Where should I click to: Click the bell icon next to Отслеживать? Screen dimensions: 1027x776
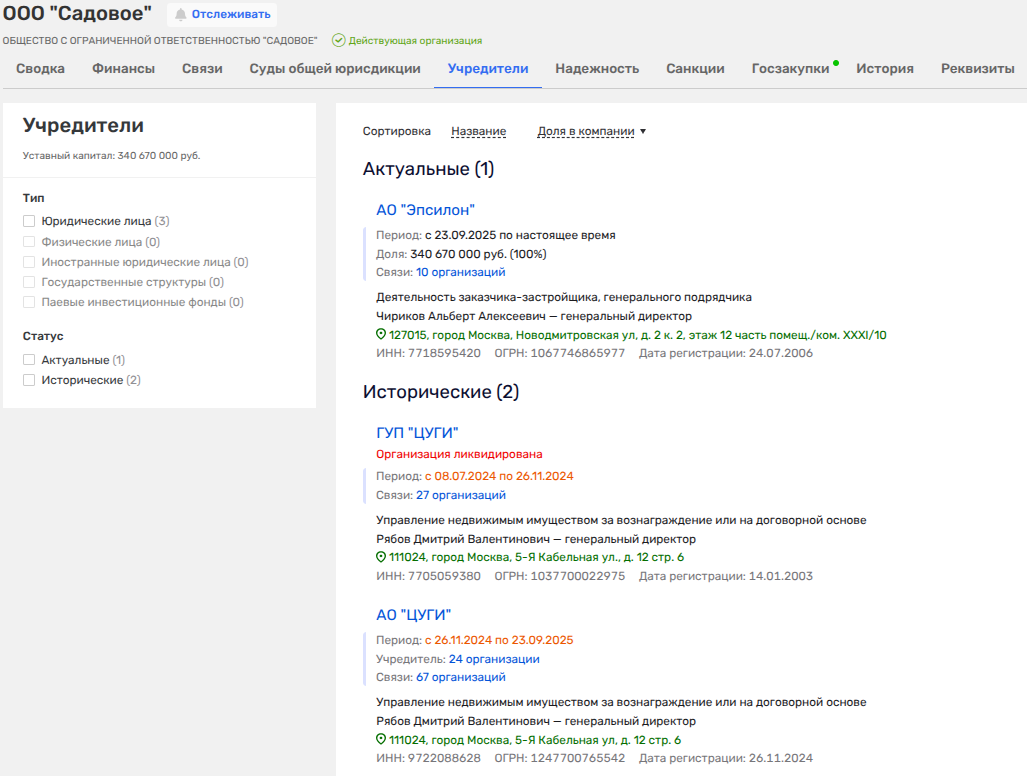click(181, 14)
